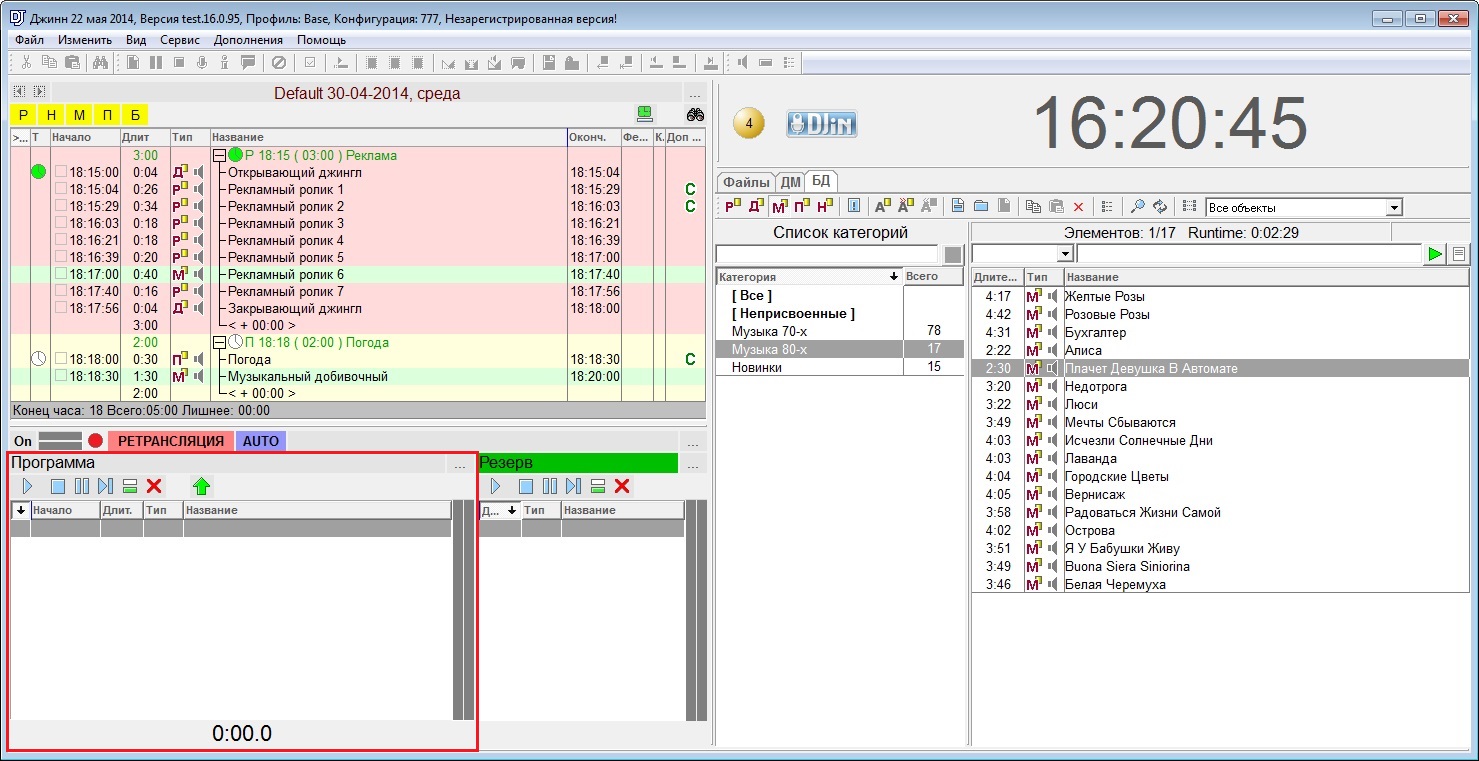Click the sort arrow column in Программа table header
This screenshot has width=1479, height=761.
[21, 510]
